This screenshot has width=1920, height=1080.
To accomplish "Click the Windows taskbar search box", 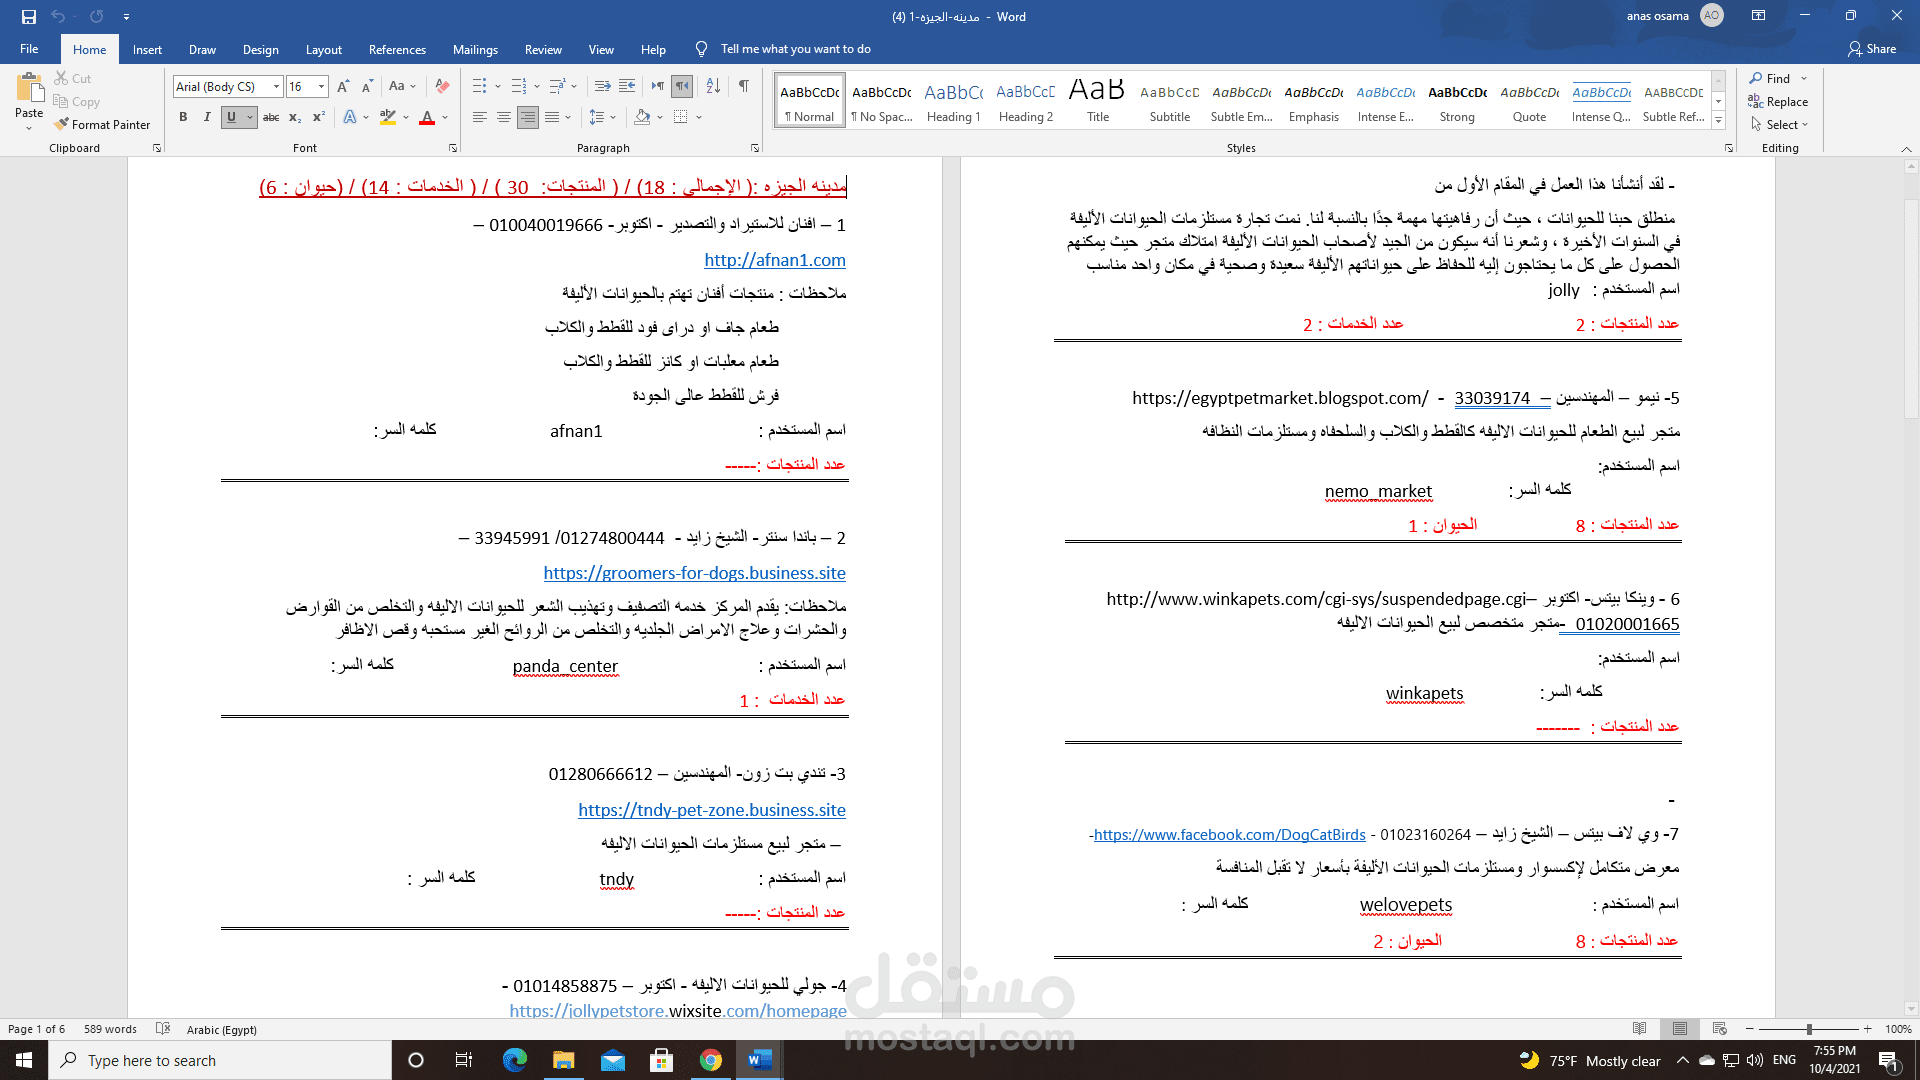I will [220, 1060].
